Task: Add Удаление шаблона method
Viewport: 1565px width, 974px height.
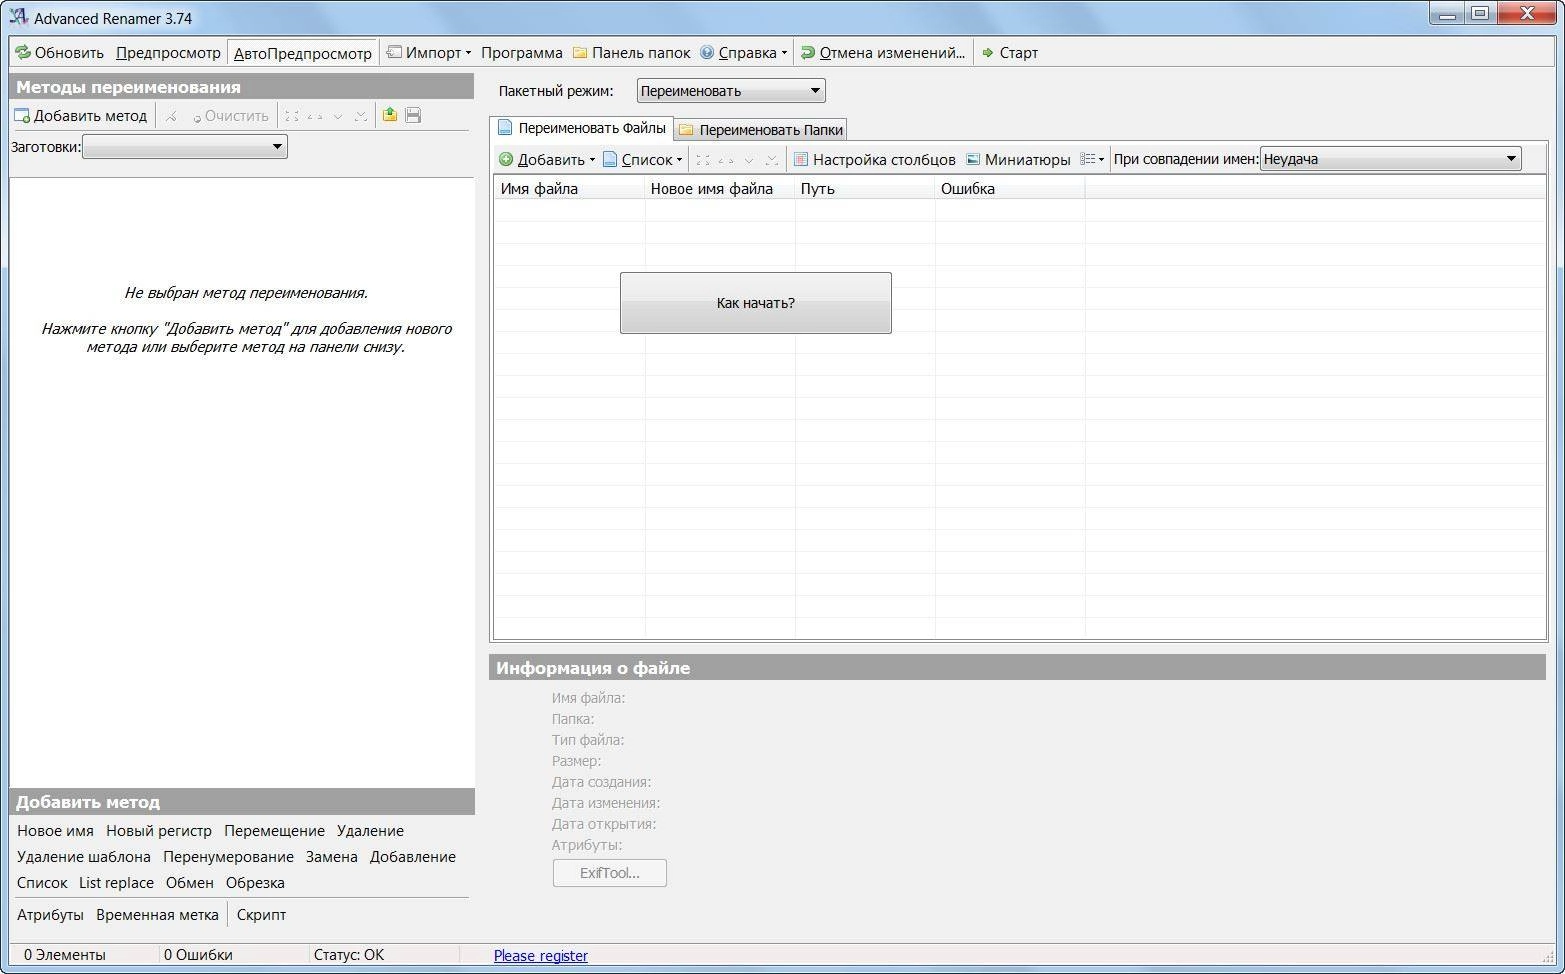Action: (x=84, y=857)
